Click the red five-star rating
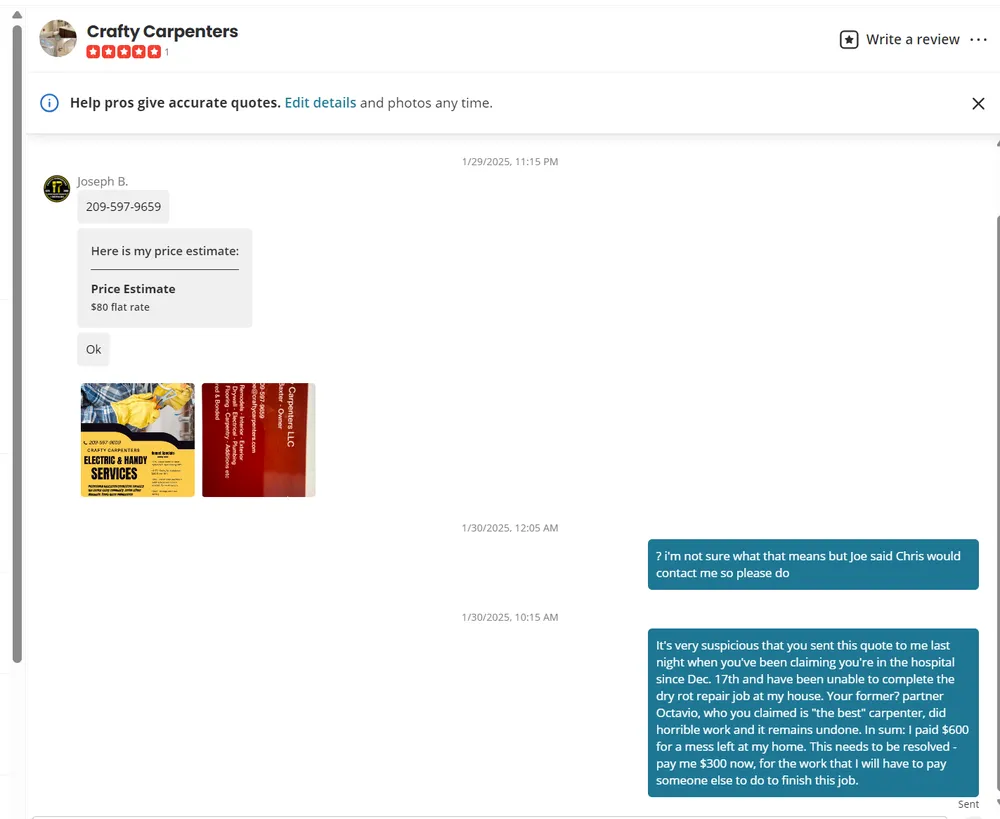 123,52
